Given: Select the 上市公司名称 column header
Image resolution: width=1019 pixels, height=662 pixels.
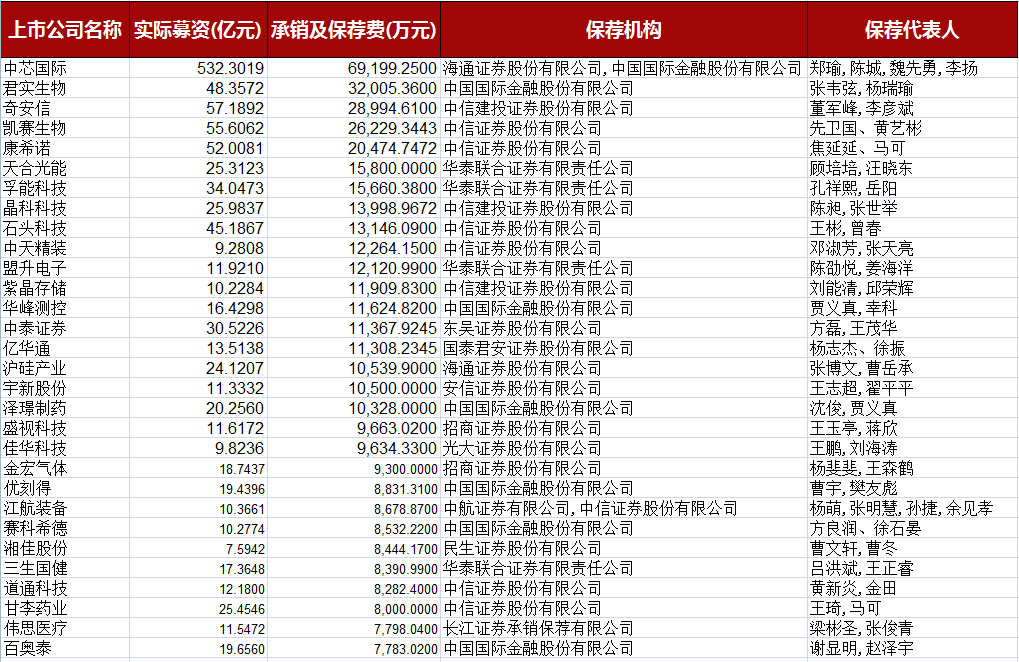Looking at the screenshot, I should click(x=65, y=29).
